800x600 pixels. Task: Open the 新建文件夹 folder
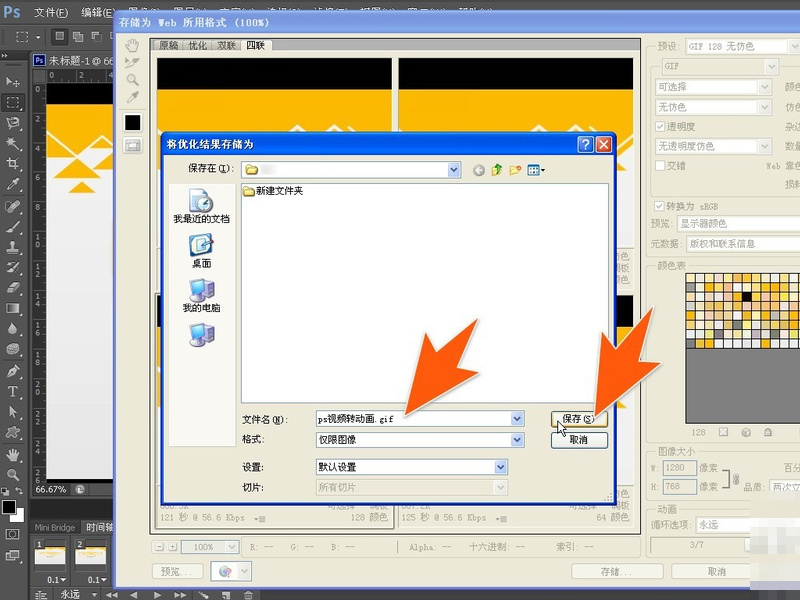point(273,191)
